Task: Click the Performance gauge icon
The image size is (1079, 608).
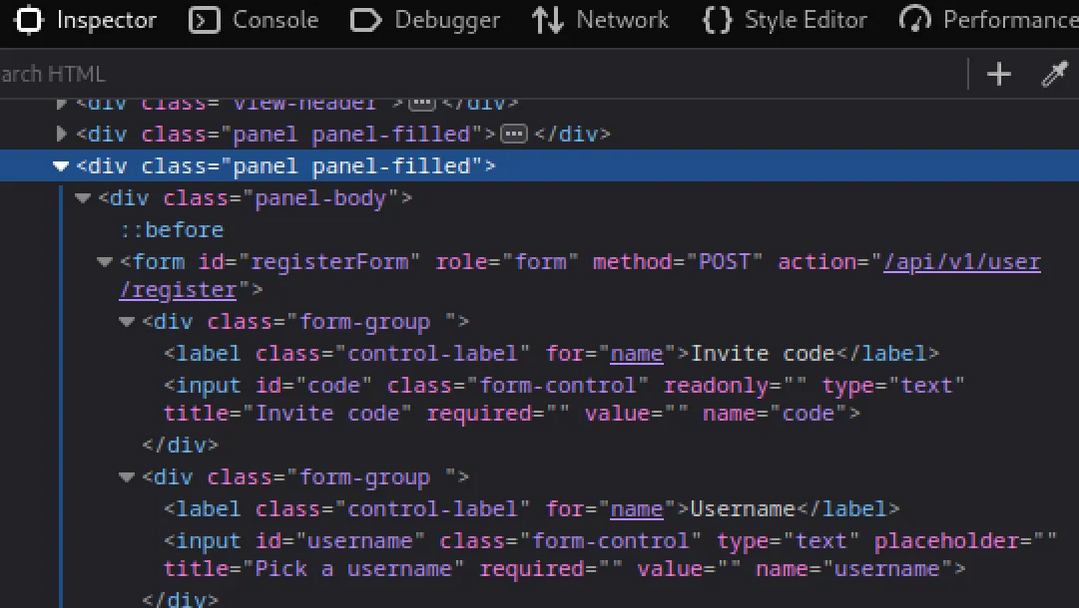Action: pos(915,20)
